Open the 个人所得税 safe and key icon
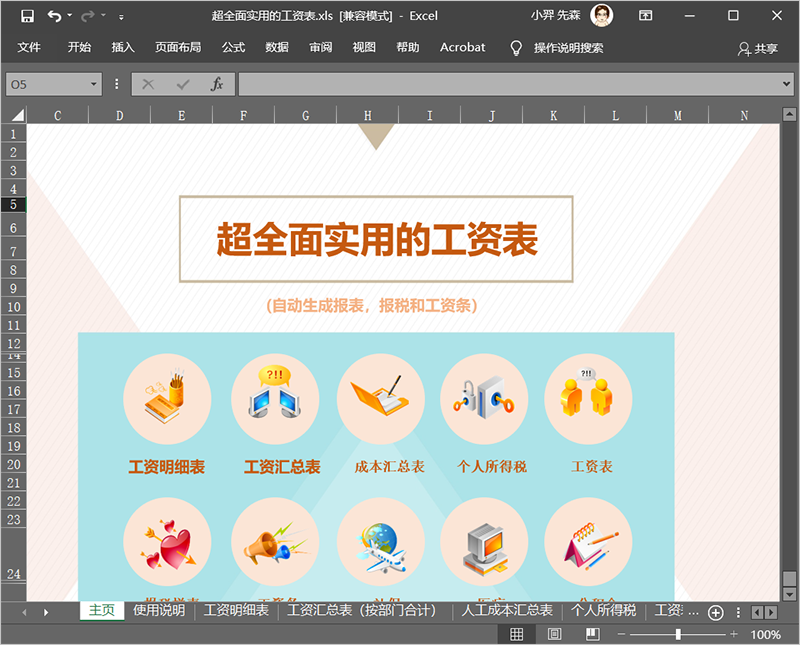Image resolution: width=800 pixels, height=645 pixels. click(484, 399)
